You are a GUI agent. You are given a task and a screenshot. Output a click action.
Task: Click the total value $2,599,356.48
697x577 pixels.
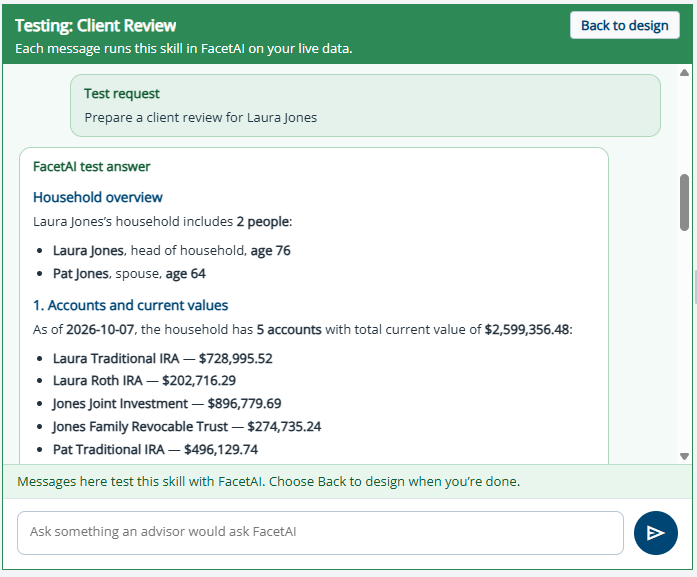click(527, 329)
